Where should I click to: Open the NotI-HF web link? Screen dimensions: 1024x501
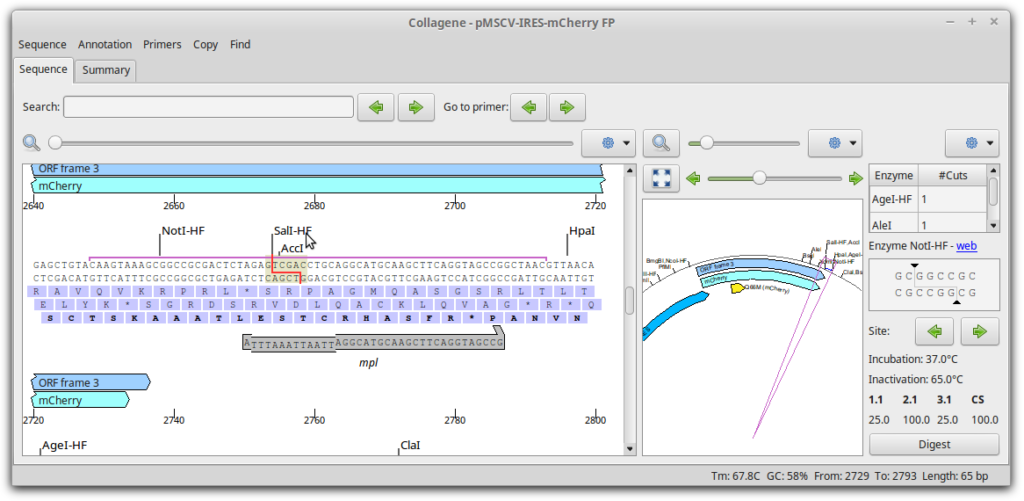tap(967, 246)
